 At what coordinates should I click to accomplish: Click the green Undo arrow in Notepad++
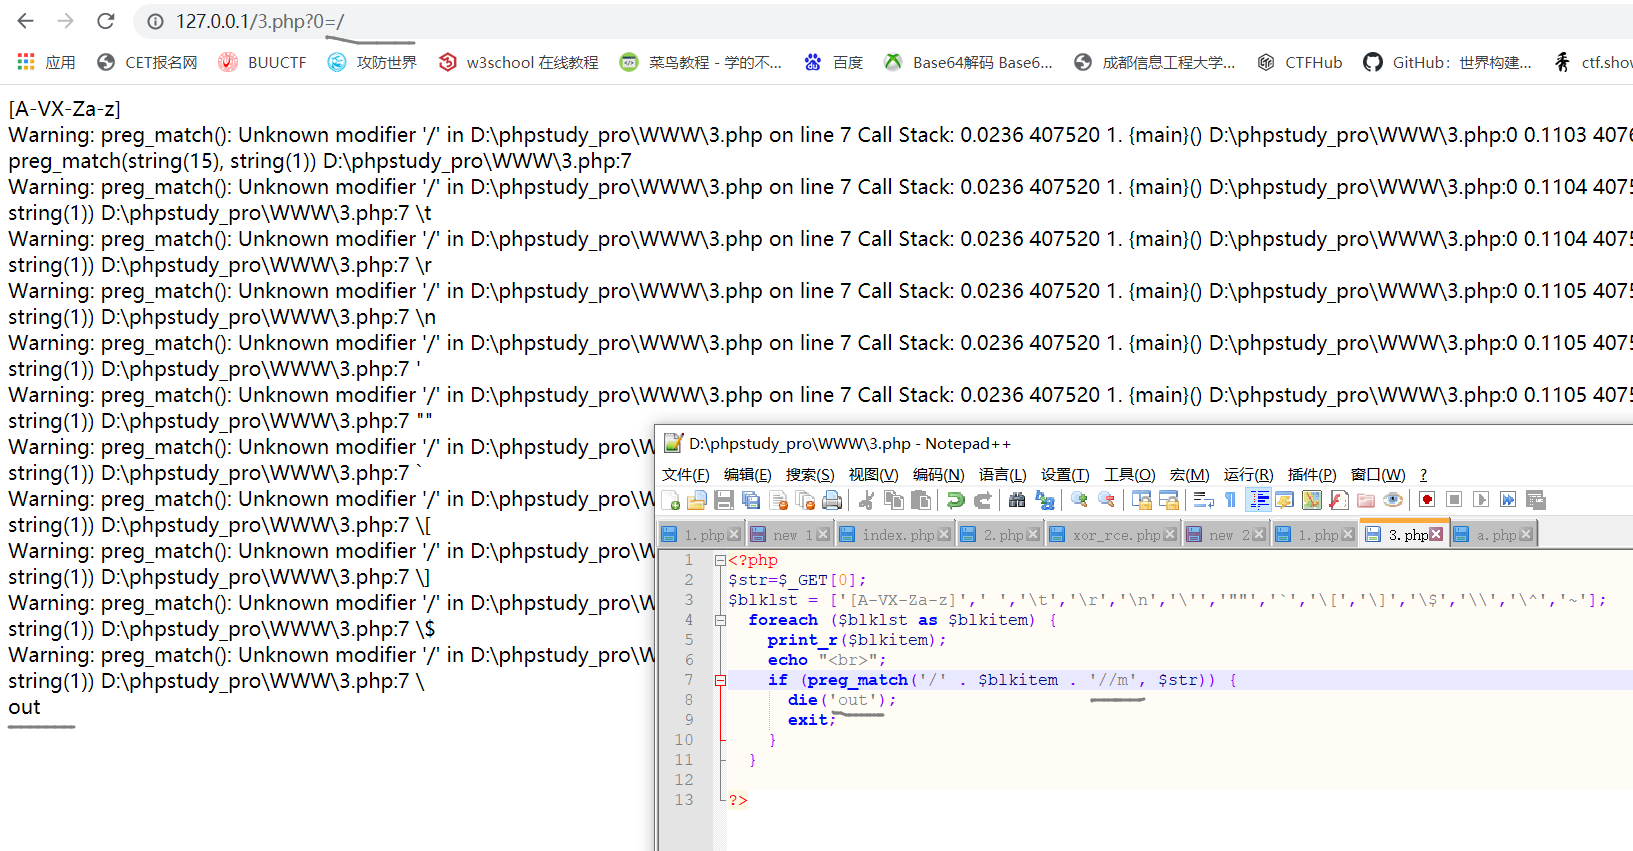[956, 500]
